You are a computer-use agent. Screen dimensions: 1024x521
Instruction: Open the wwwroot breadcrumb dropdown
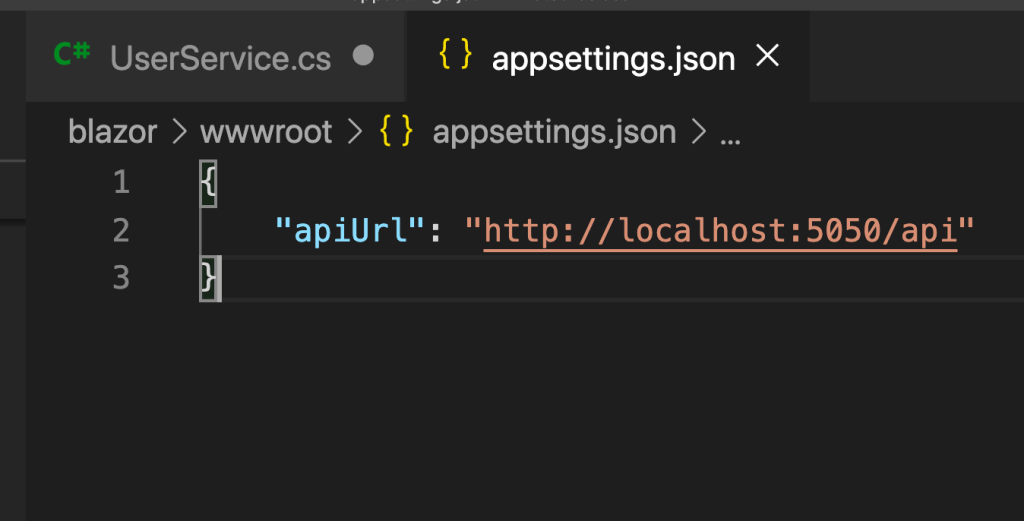[x=266, y=132]
